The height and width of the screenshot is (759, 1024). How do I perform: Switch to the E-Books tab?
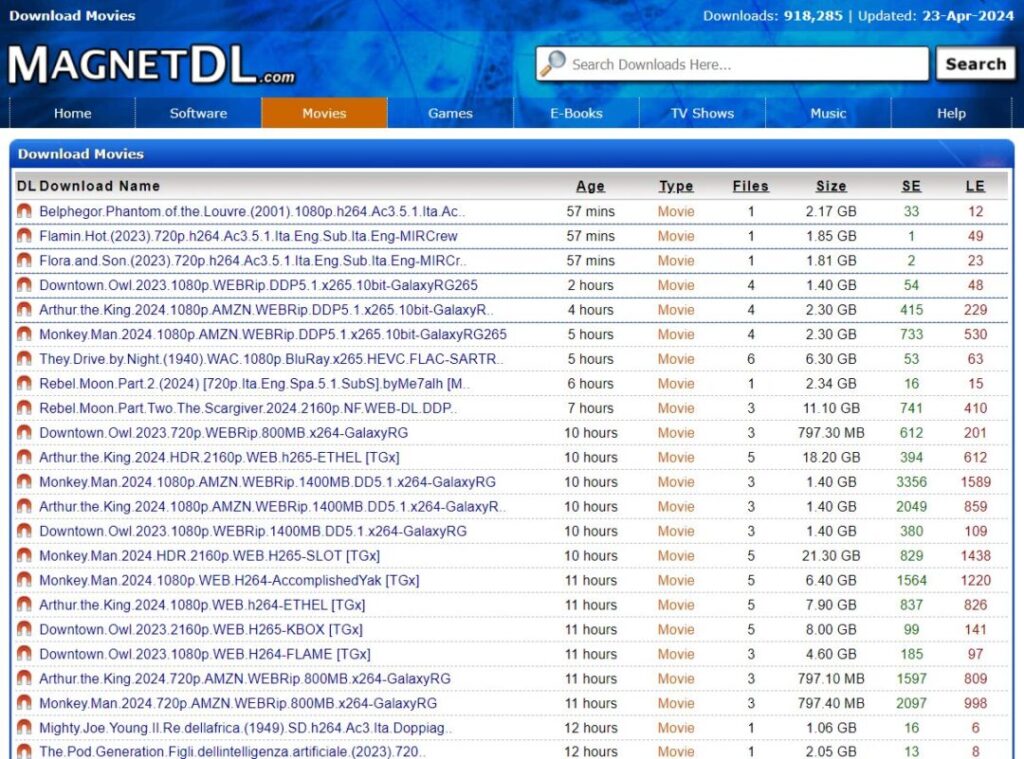576,113
